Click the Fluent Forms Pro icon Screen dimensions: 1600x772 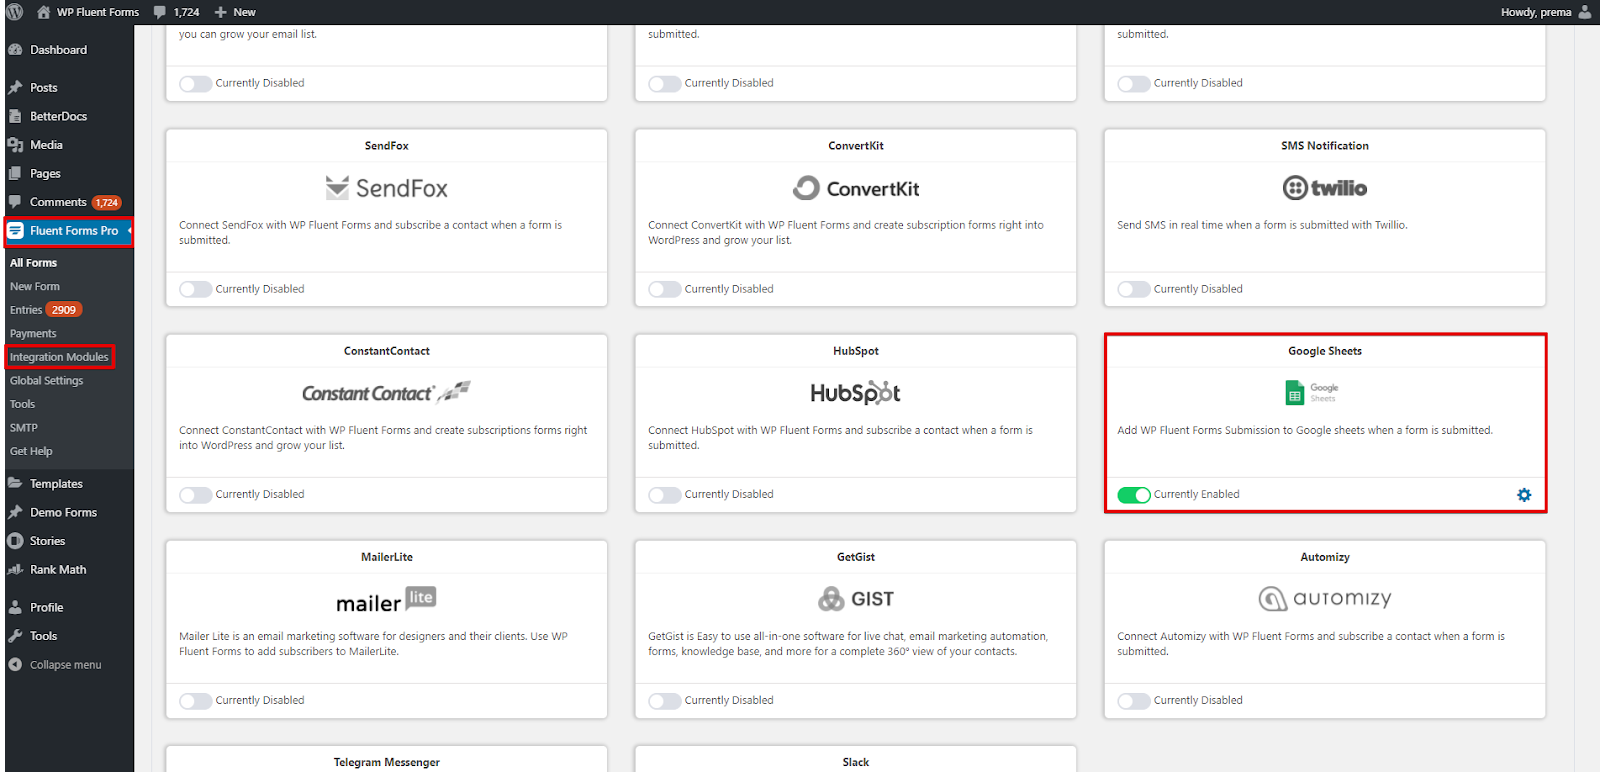[x=16, y=231]
